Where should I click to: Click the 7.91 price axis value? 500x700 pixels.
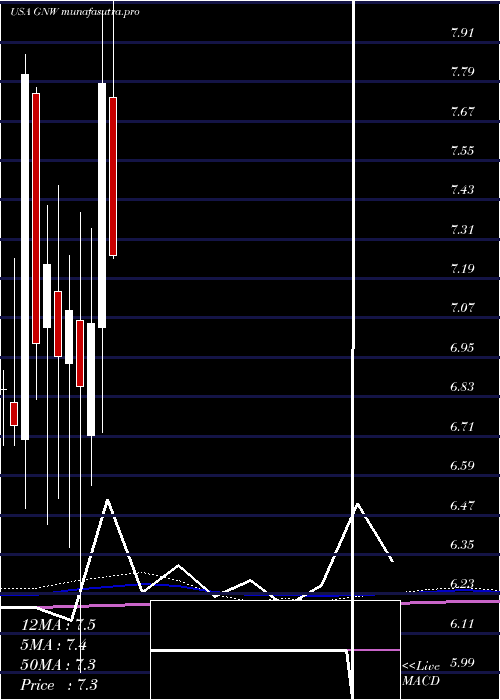[x=462, y=33]
